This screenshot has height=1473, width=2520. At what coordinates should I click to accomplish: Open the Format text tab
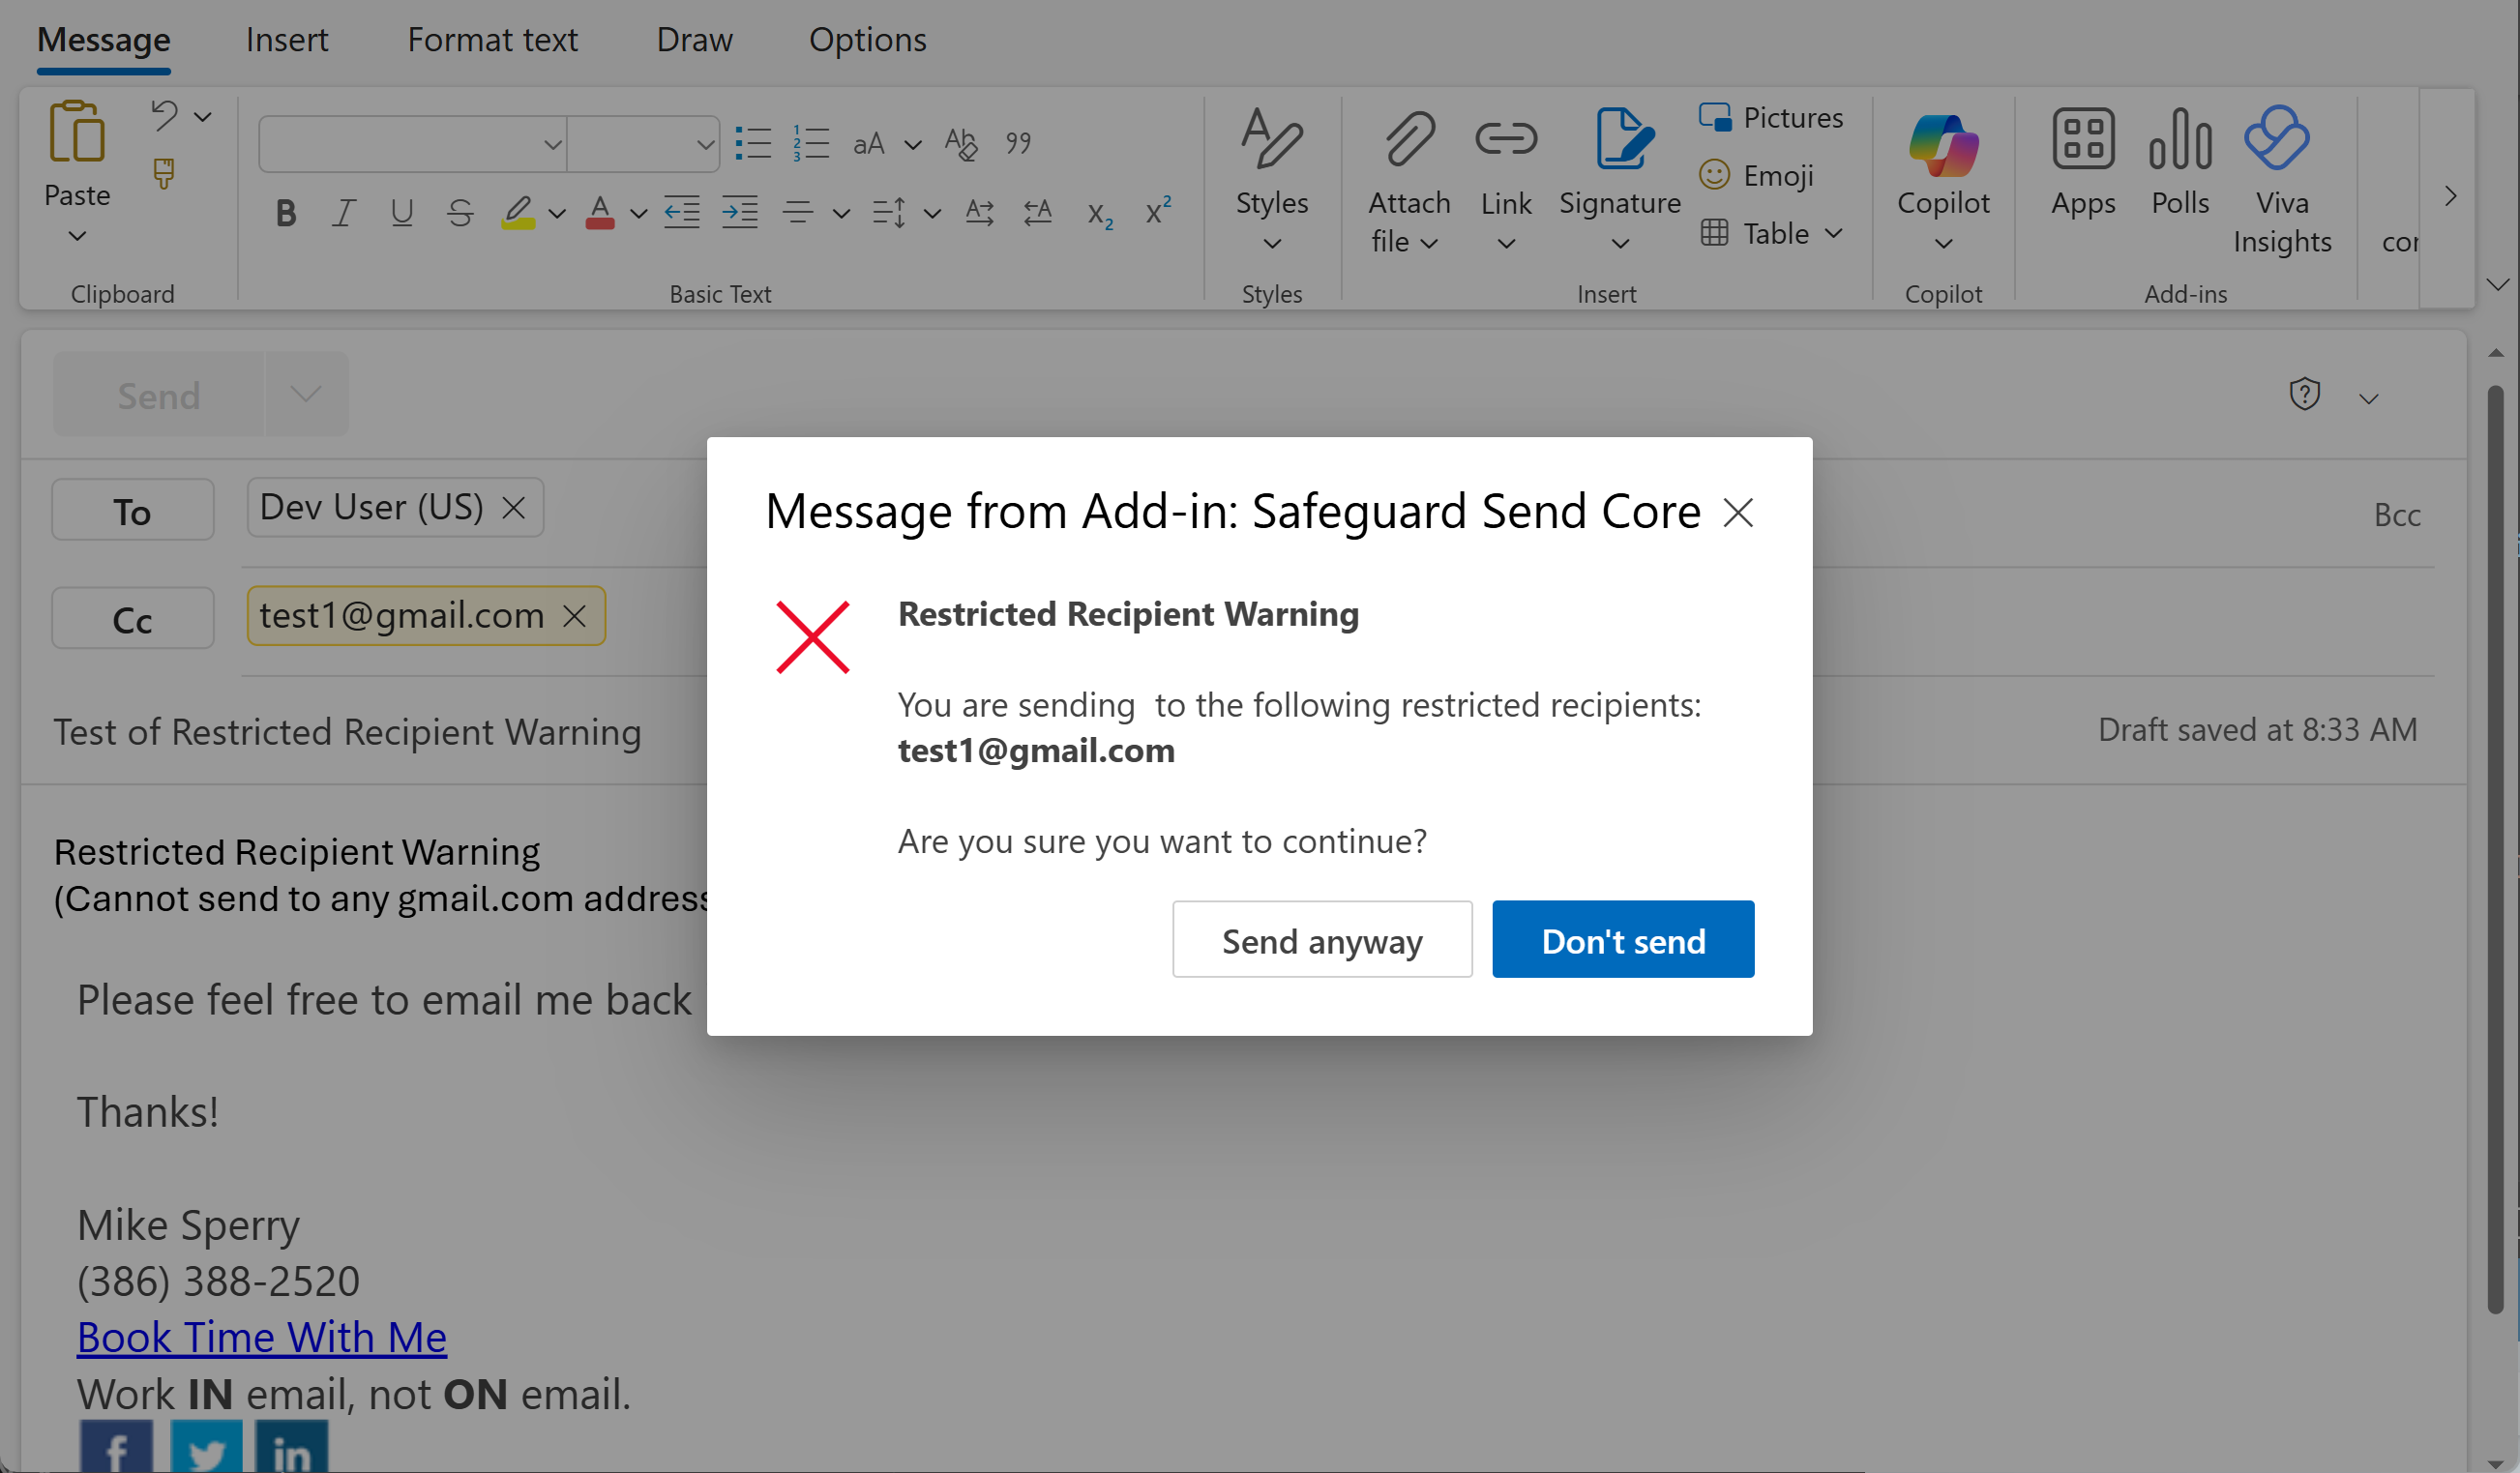[492, 40]
